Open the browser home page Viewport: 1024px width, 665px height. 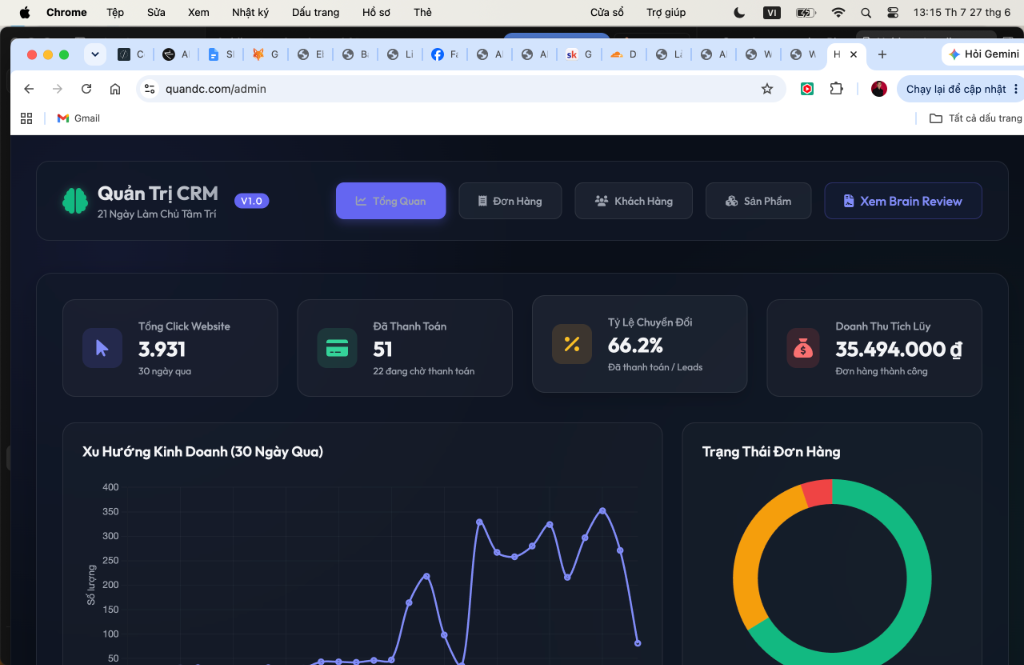pyautogui.click(x=115, y=89)
